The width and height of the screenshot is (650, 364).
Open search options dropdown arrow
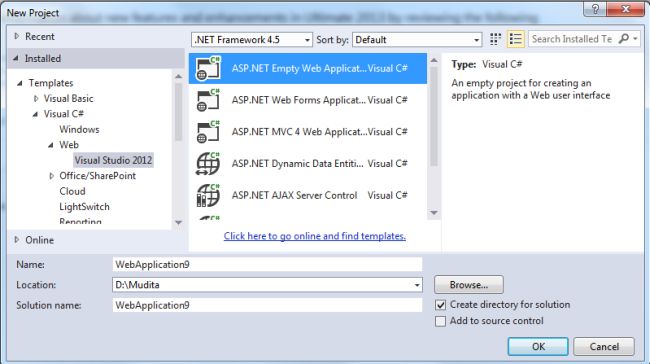click(635, 39)
